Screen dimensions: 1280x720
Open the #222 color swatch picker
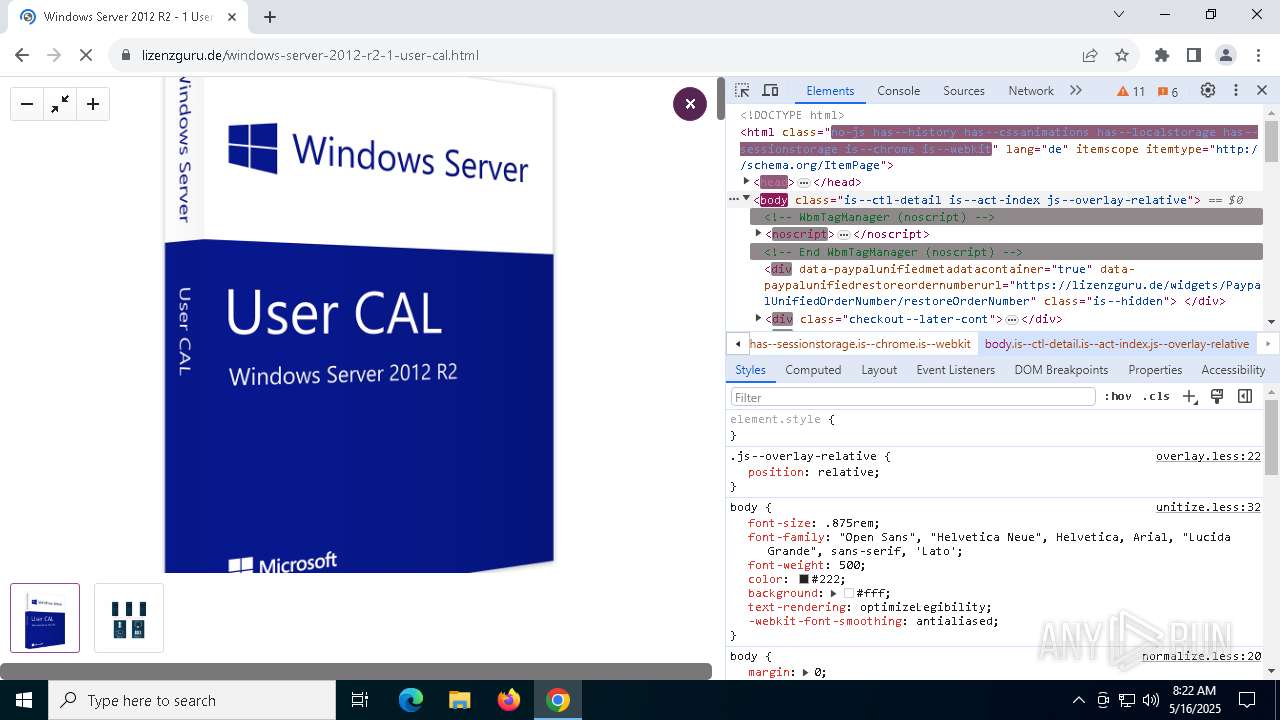tap(803, 579)
